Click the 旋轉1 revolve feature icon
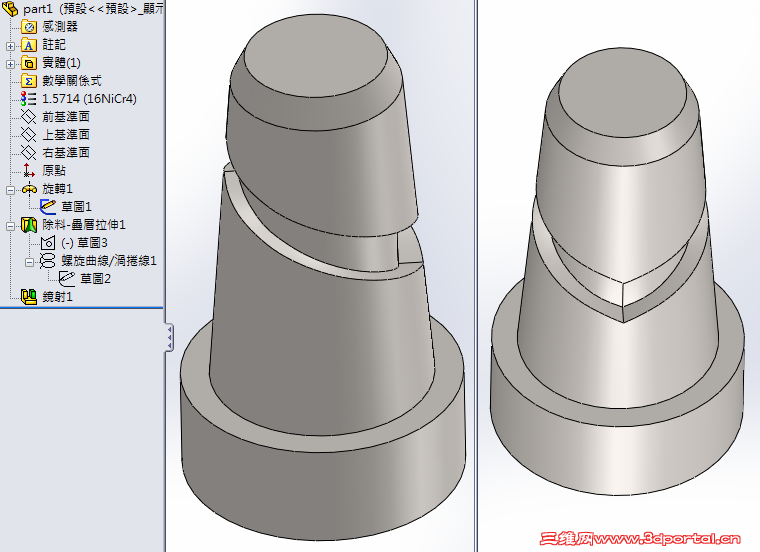The image size is (760, 552). pos(29,189)
